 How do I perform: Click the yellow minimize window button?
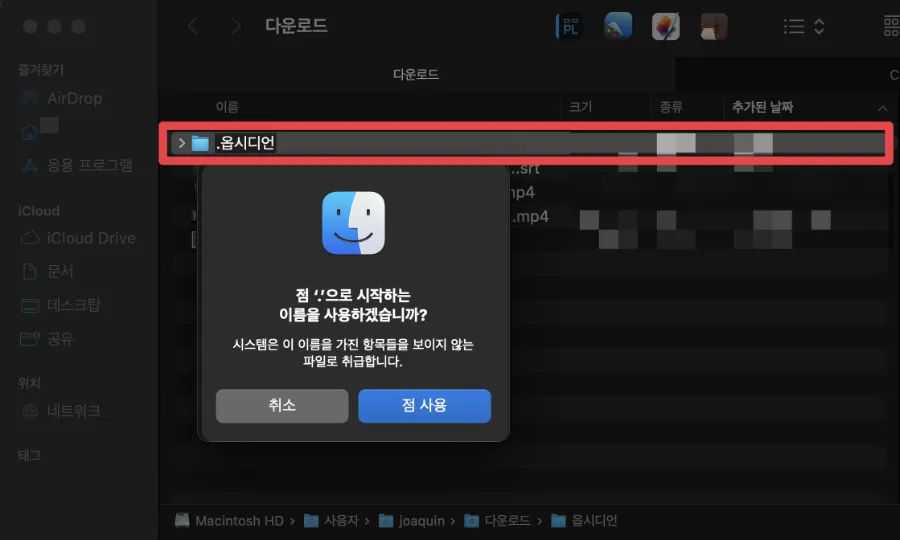(x=55, y=26)
